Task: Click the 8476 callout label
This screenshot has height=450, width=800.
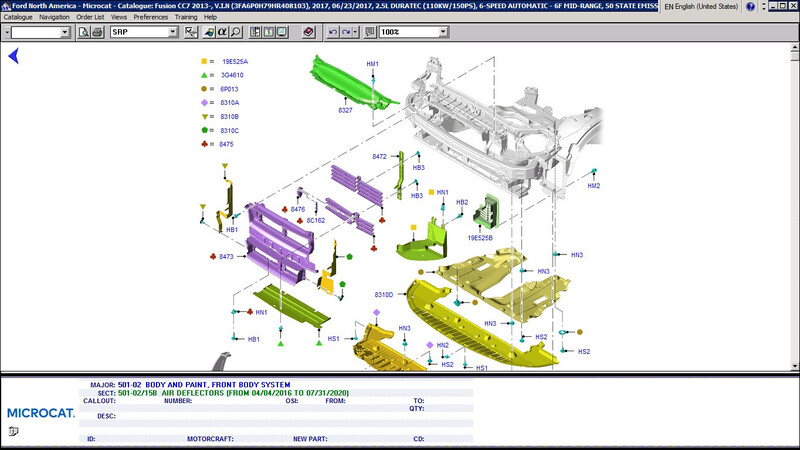Action: (x=298, y=209)
